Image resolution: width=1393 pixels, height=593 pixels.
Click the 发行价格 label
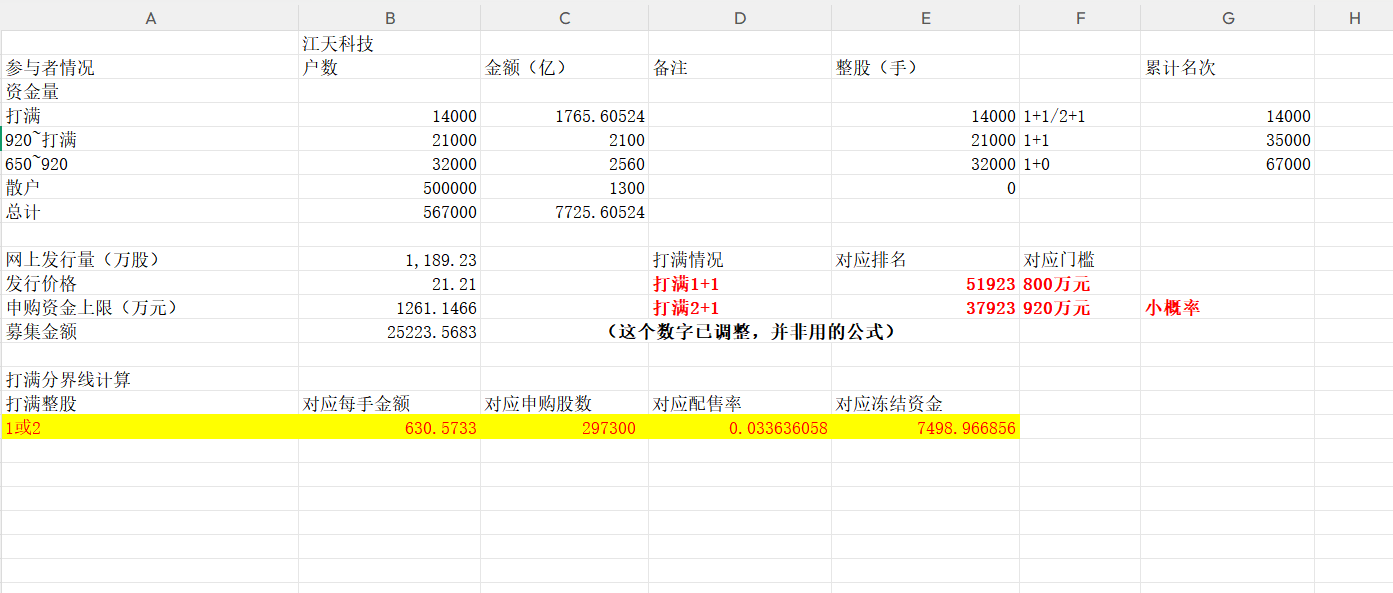(x=150, y=284)
